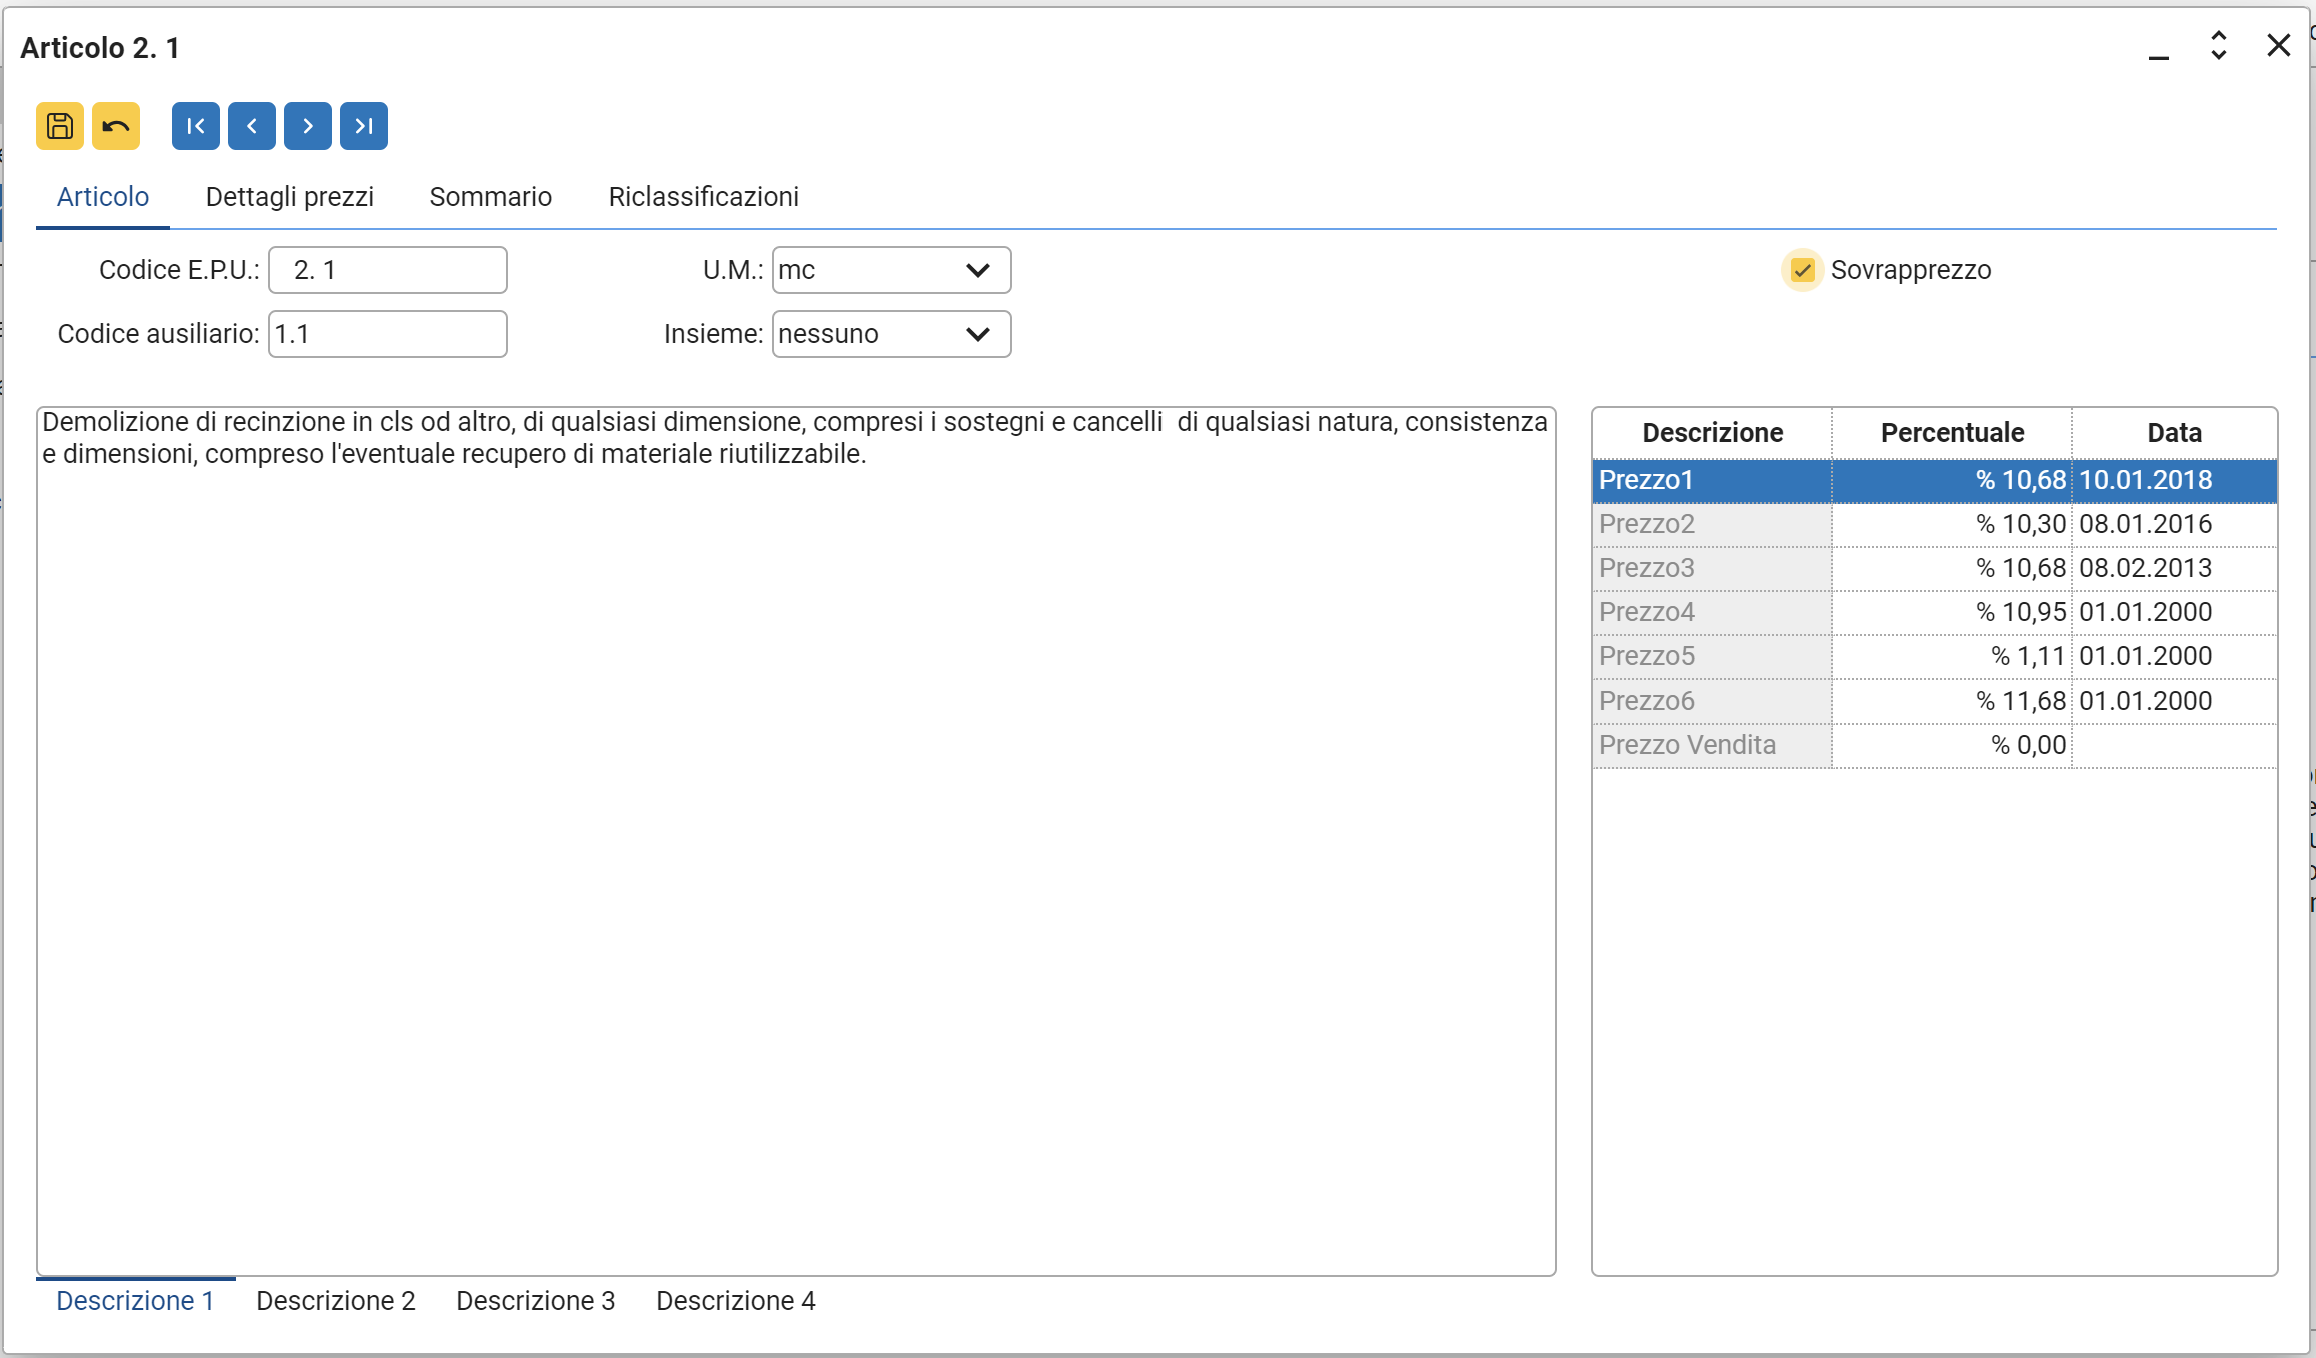2316x1358 pixels.
Task: Click the yellow undo arrow icon
Action: (116, 126)
